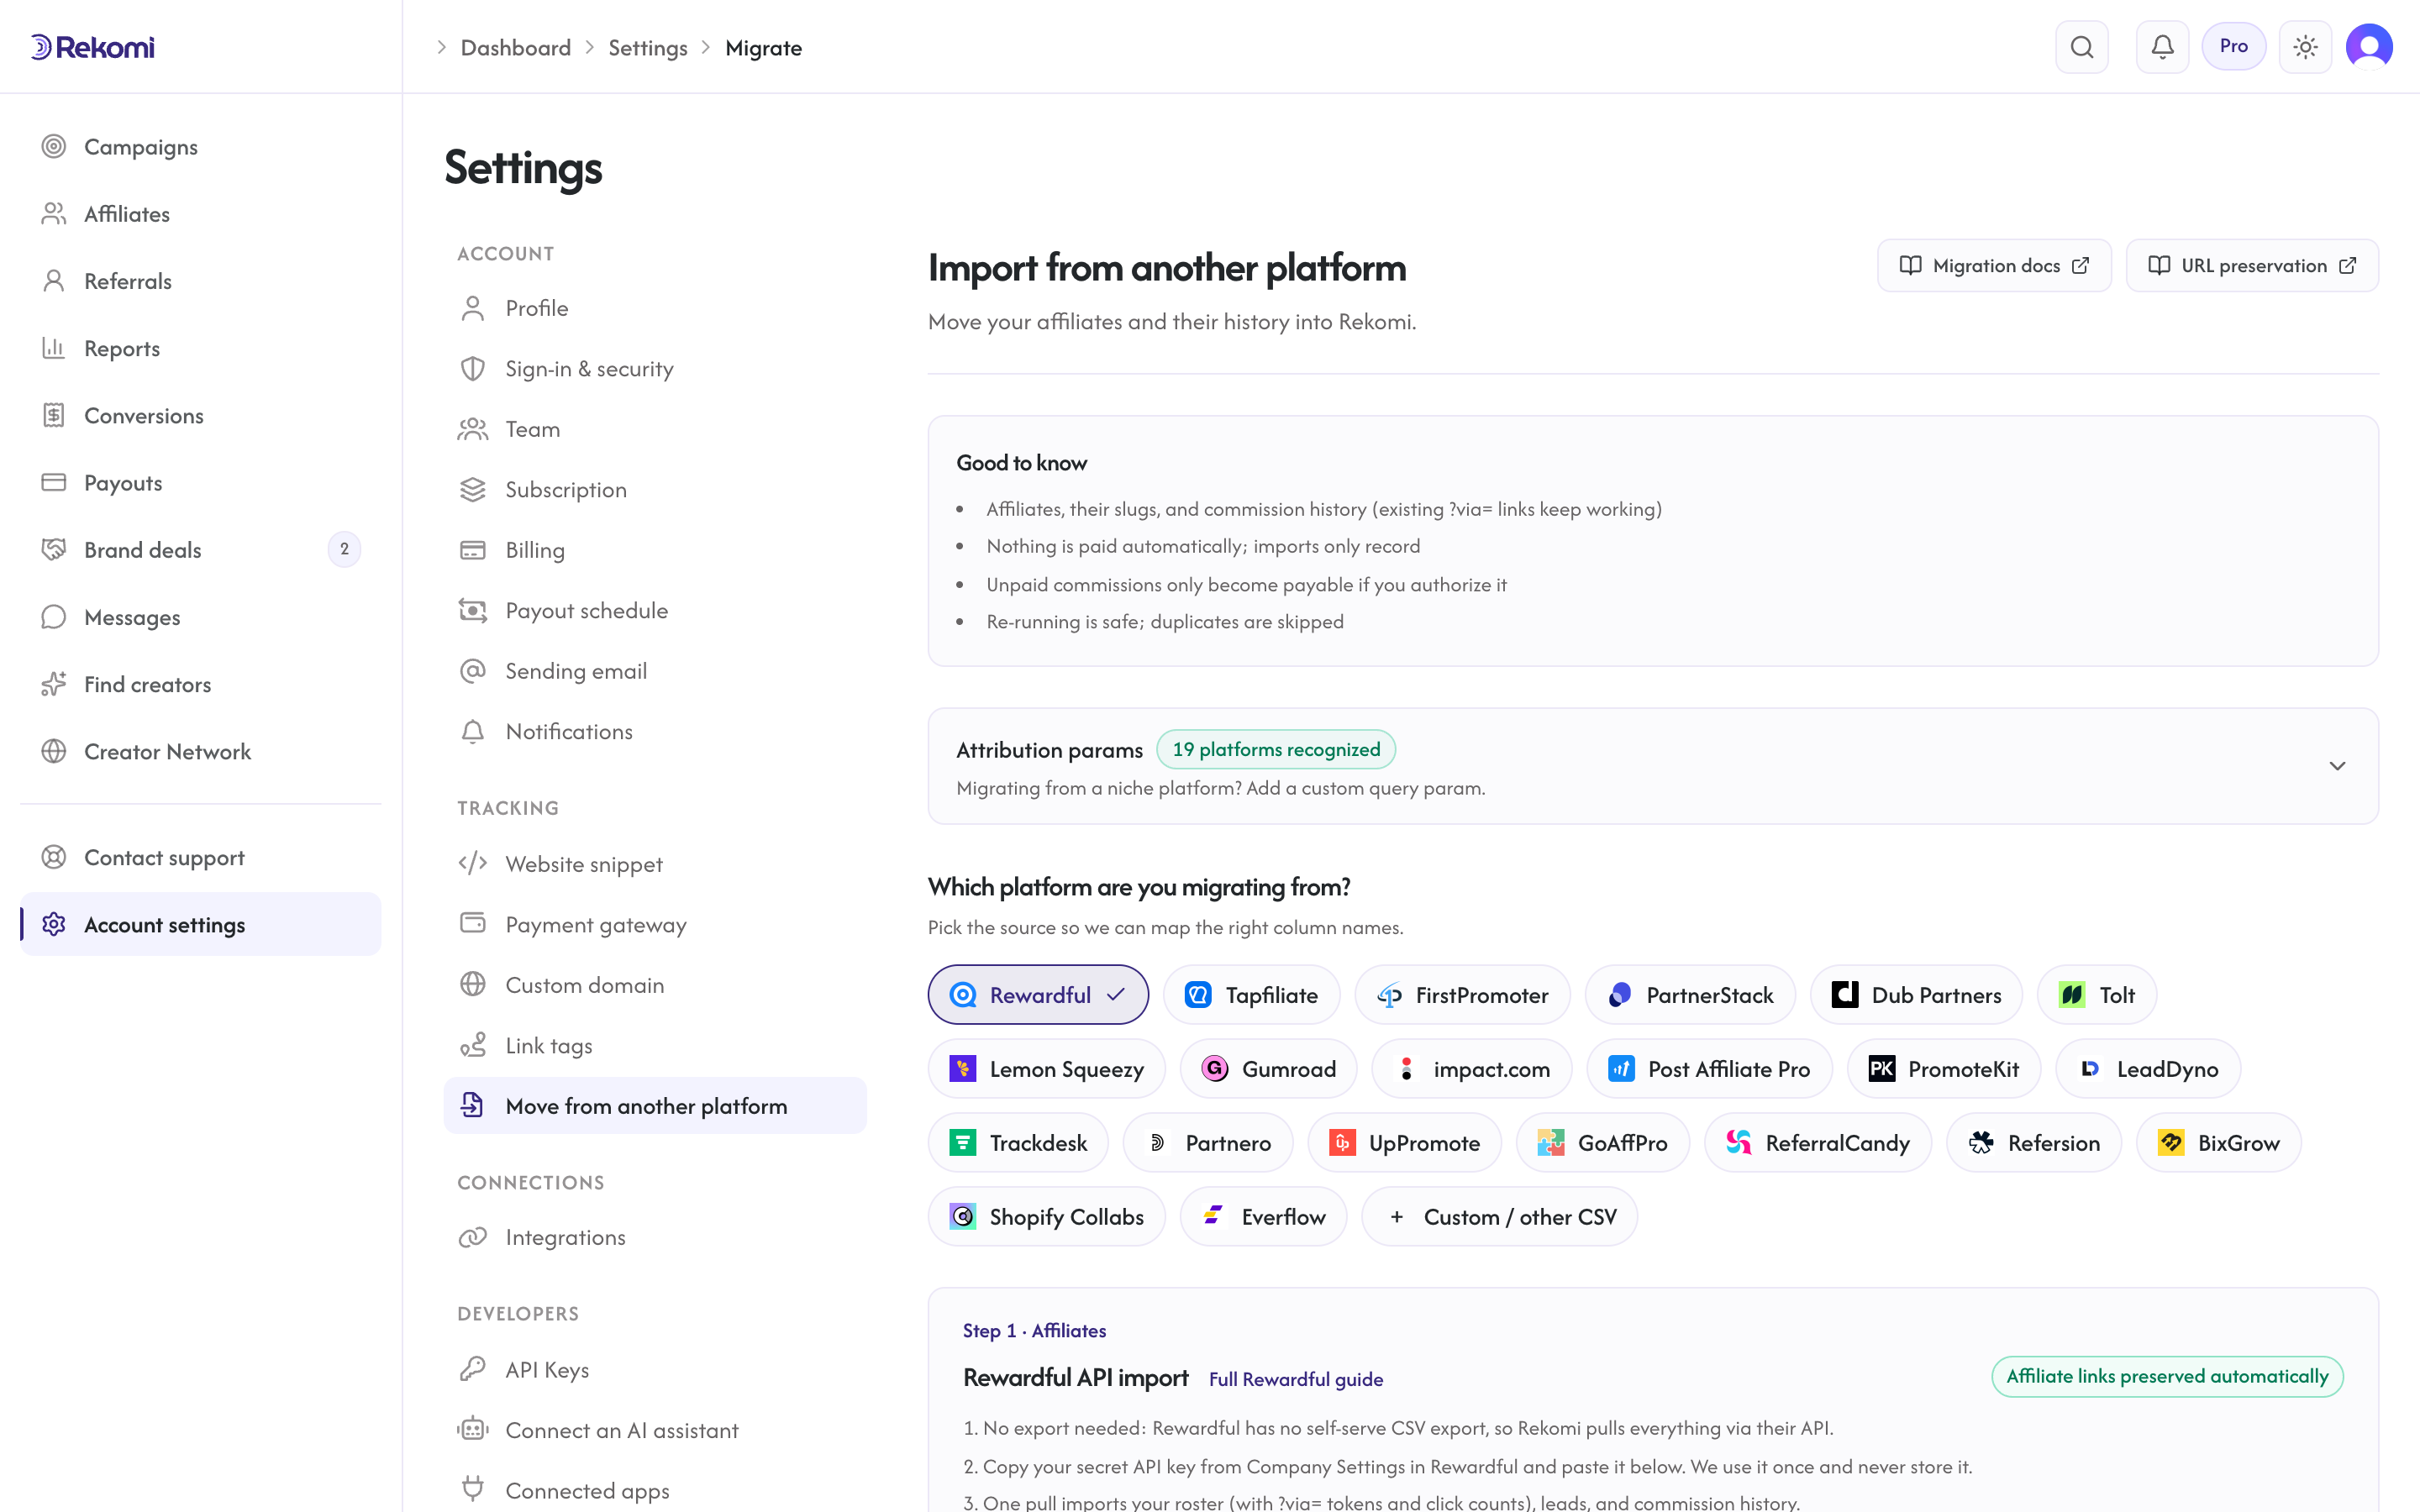Click the 19 platforms recognized badge
This screenshot has height=1512, width=2420.
coord(1276,749)
